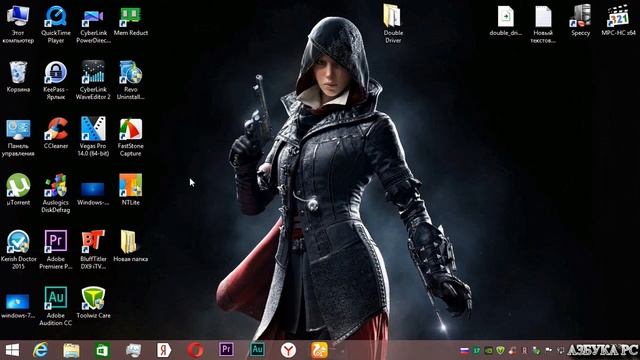Screen dimensions: 640x360
Task: Open the Этот компьютер desktop icon
Action: [18, 24]
